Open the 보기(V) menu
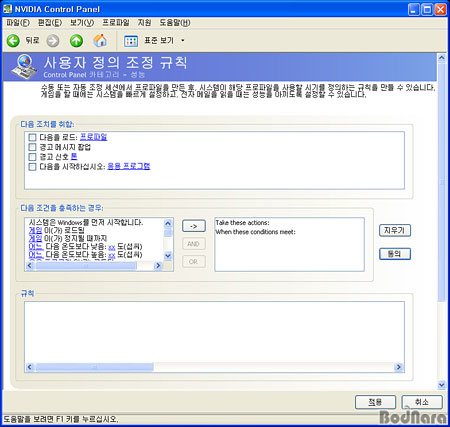This screenshot has height=427, width=450. click(82, 23)
